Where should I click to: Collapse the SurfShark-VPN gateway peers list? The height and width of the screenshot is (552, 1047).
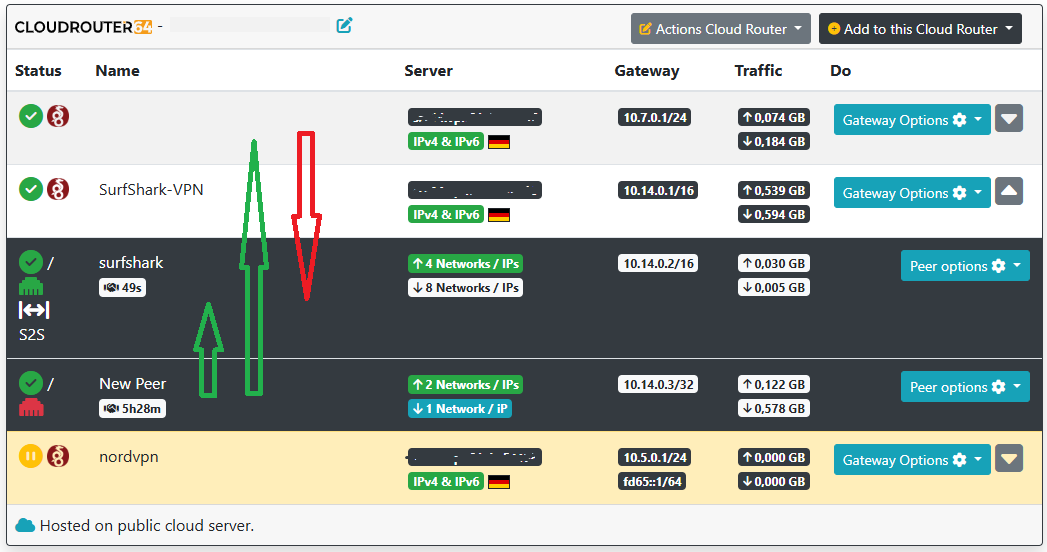[x=1009, y=192]
